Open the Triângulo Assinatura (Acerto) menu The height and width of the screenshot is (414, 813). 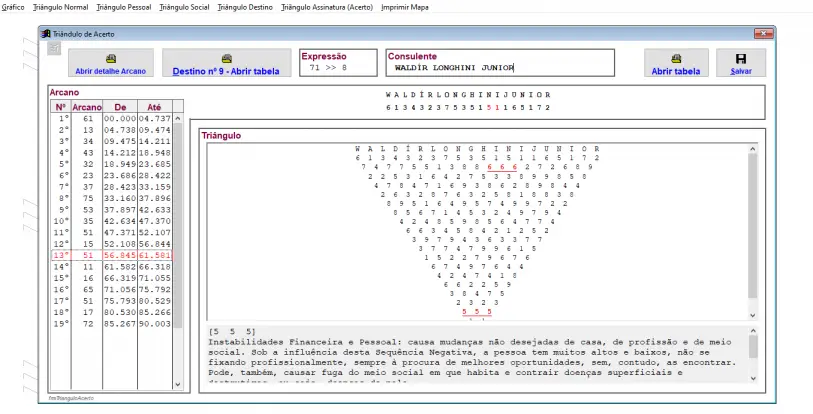coord(326,7)
